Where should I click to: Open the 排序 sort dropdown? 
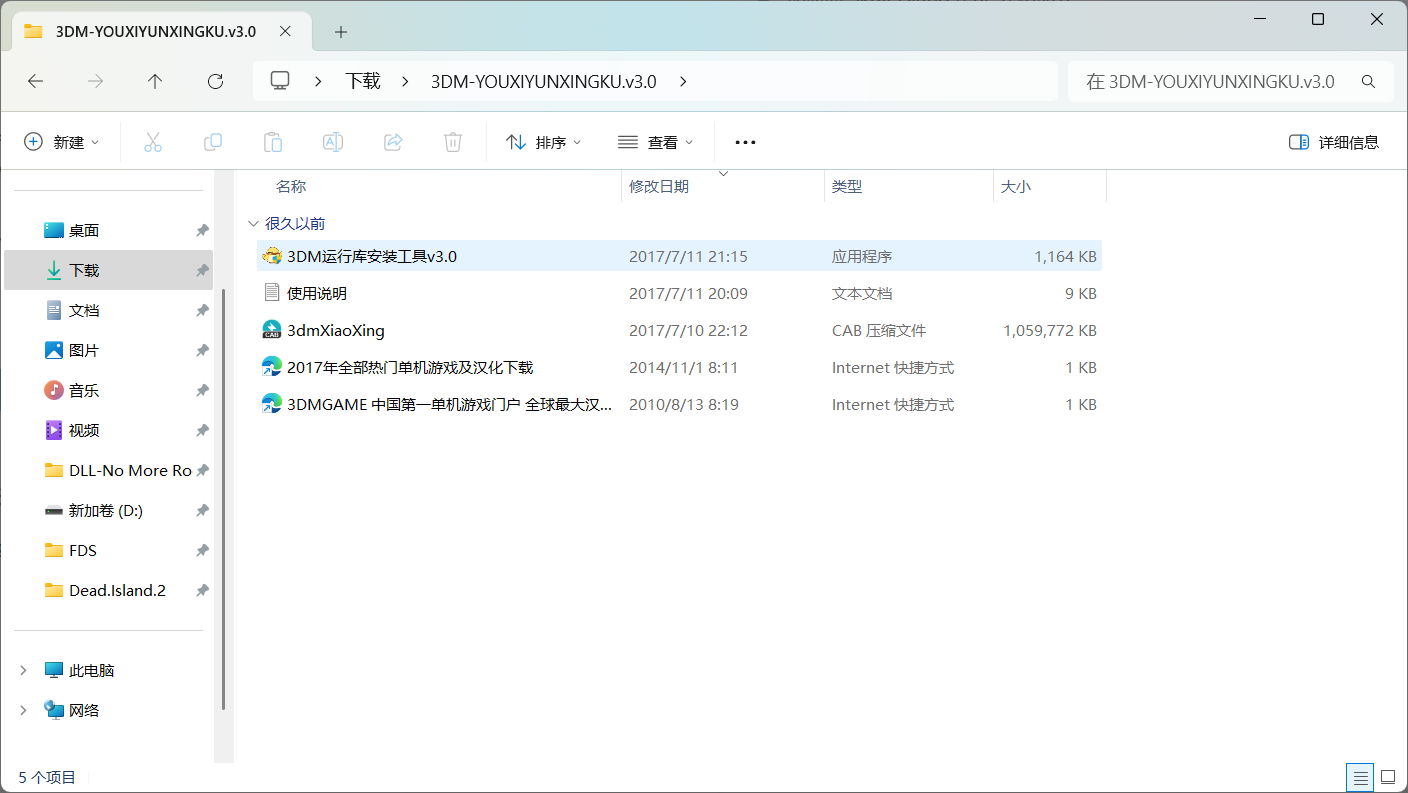click(x=544, y=142)
